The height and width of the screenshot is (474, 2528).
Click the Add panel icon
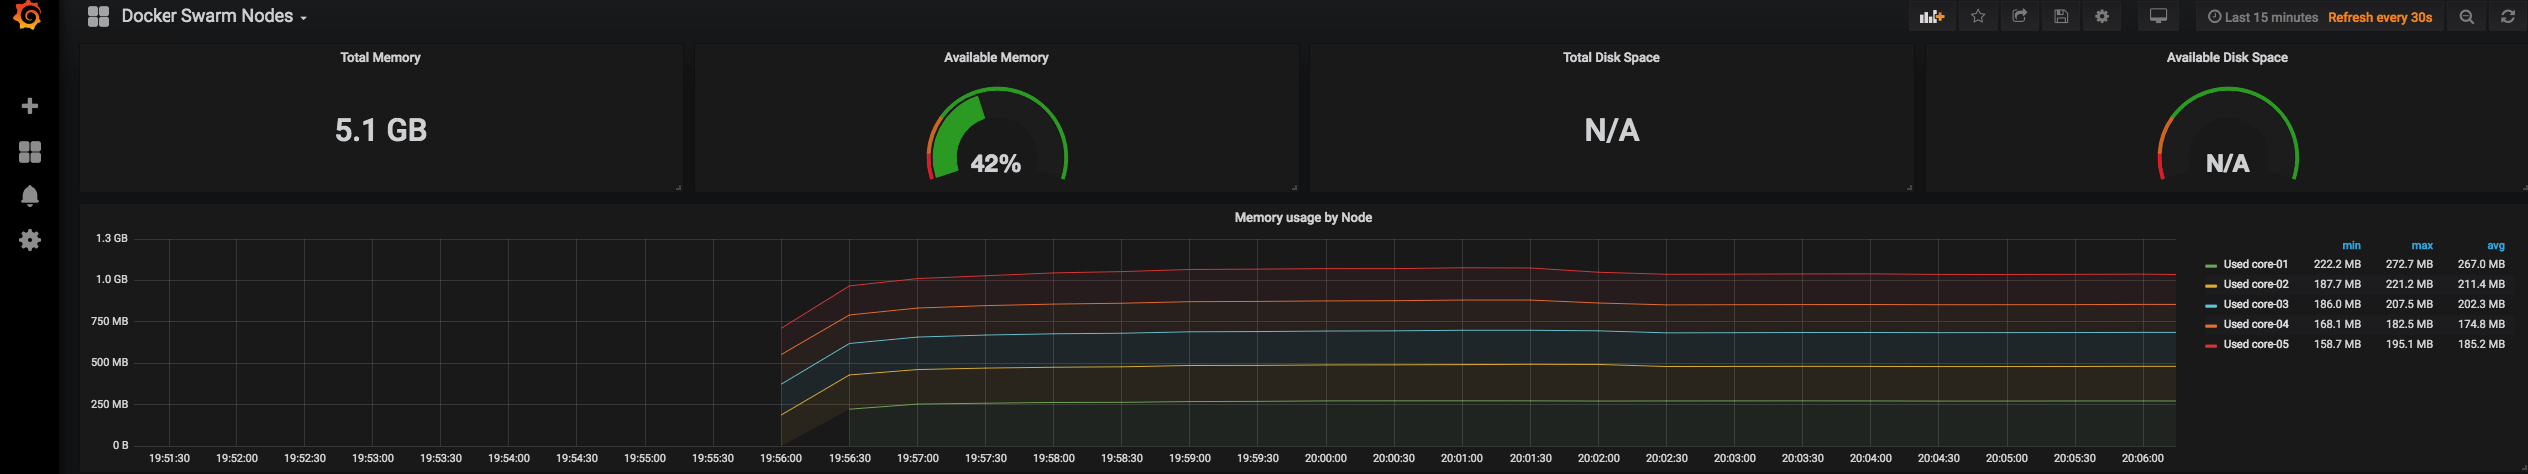pos(1931,17)
